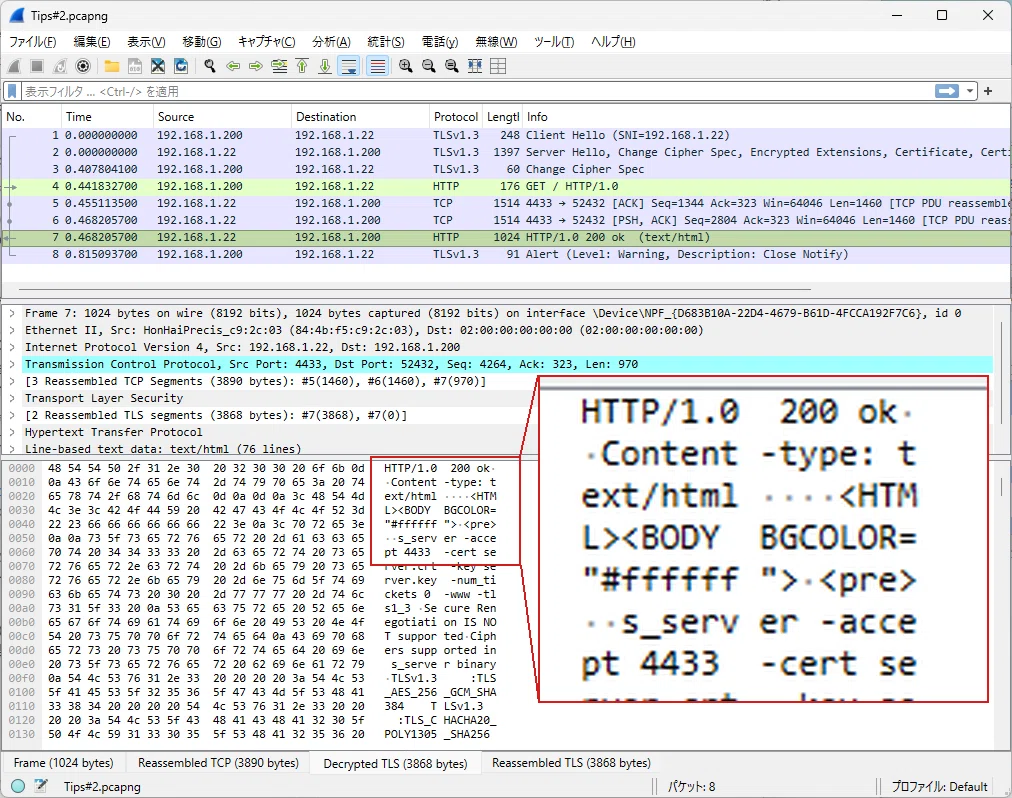
Task: Find a packet with the magnifier icon
Action: point(210,66)
